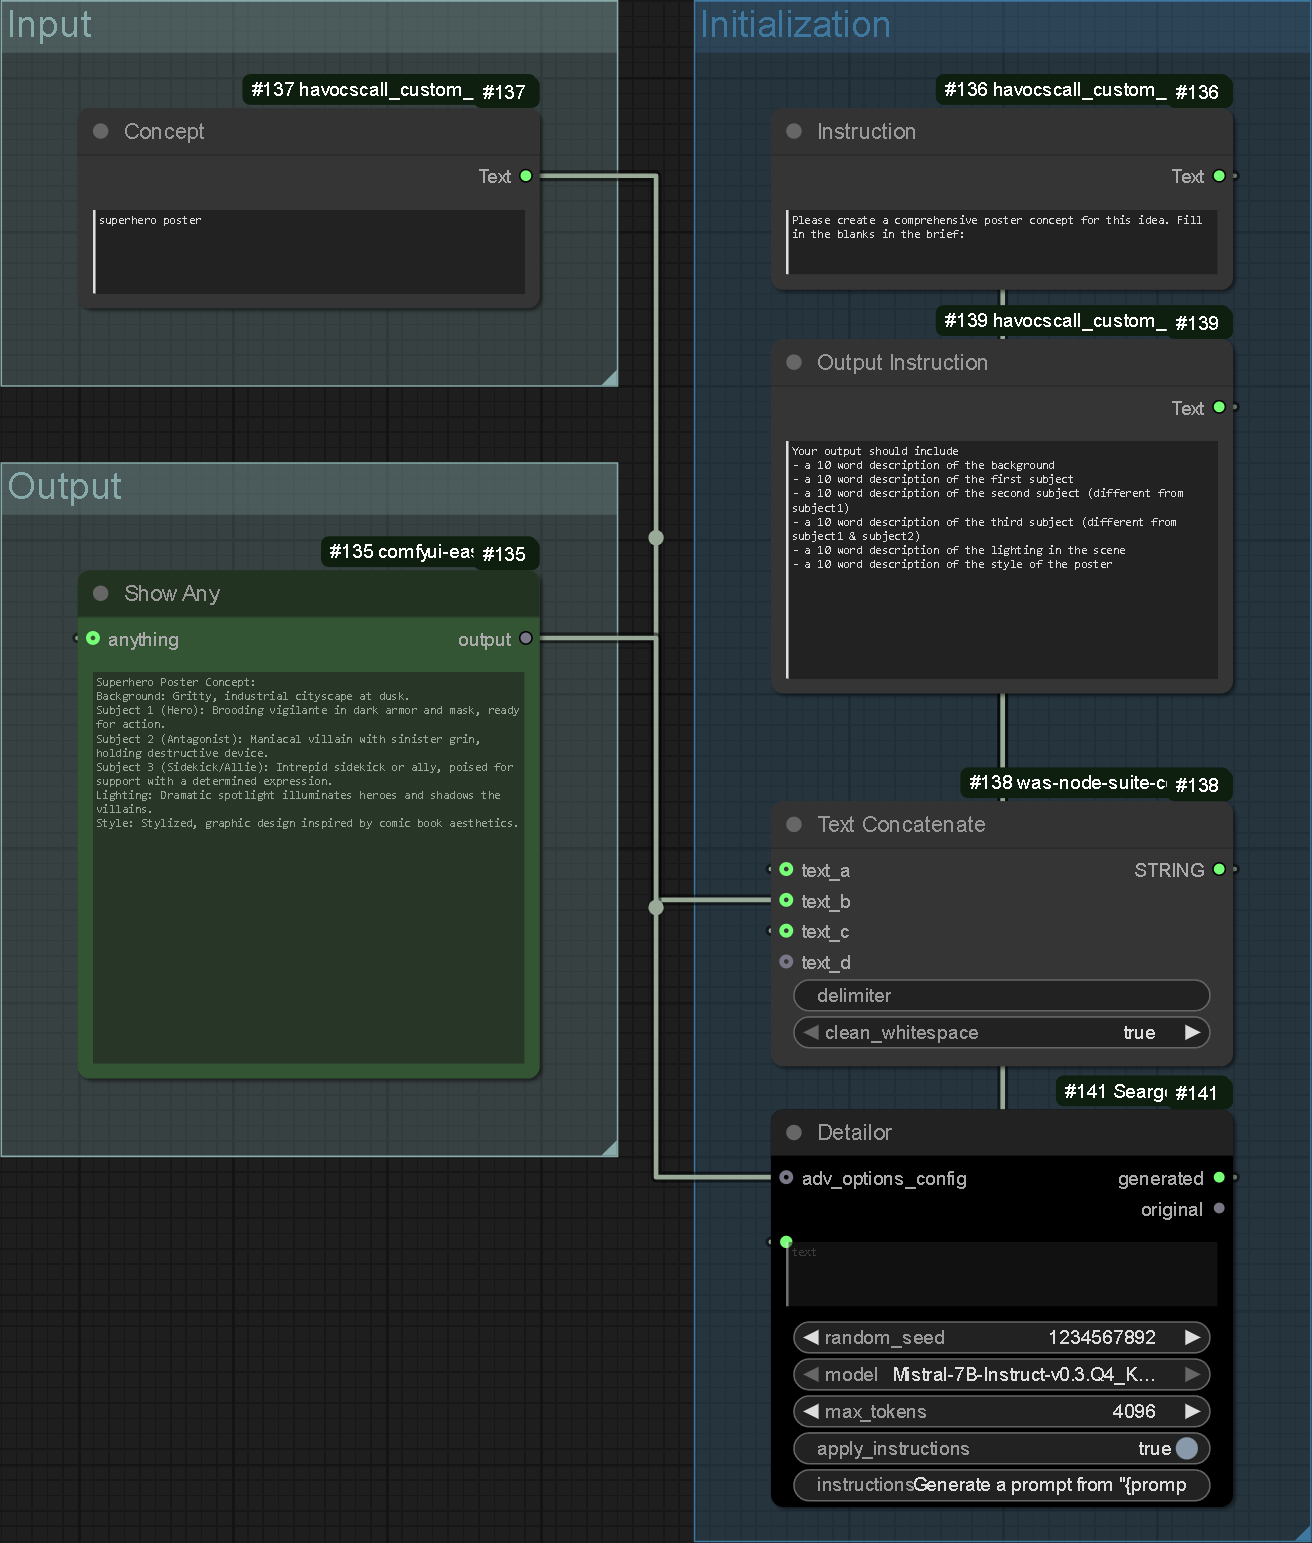Click the max_tokens value 4096
The image size is (1312, 1543).
coord(1134,1411)
